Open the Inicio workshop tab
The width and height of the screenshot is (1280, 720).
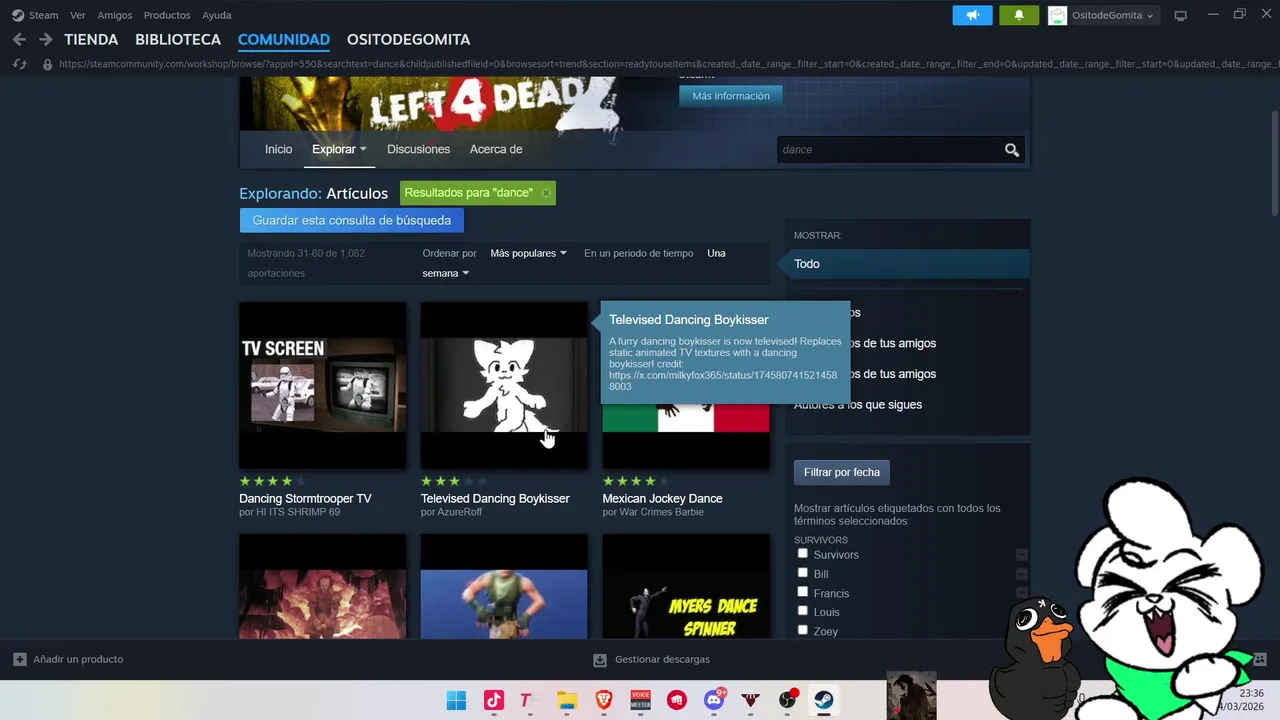(x=278, y=149)
